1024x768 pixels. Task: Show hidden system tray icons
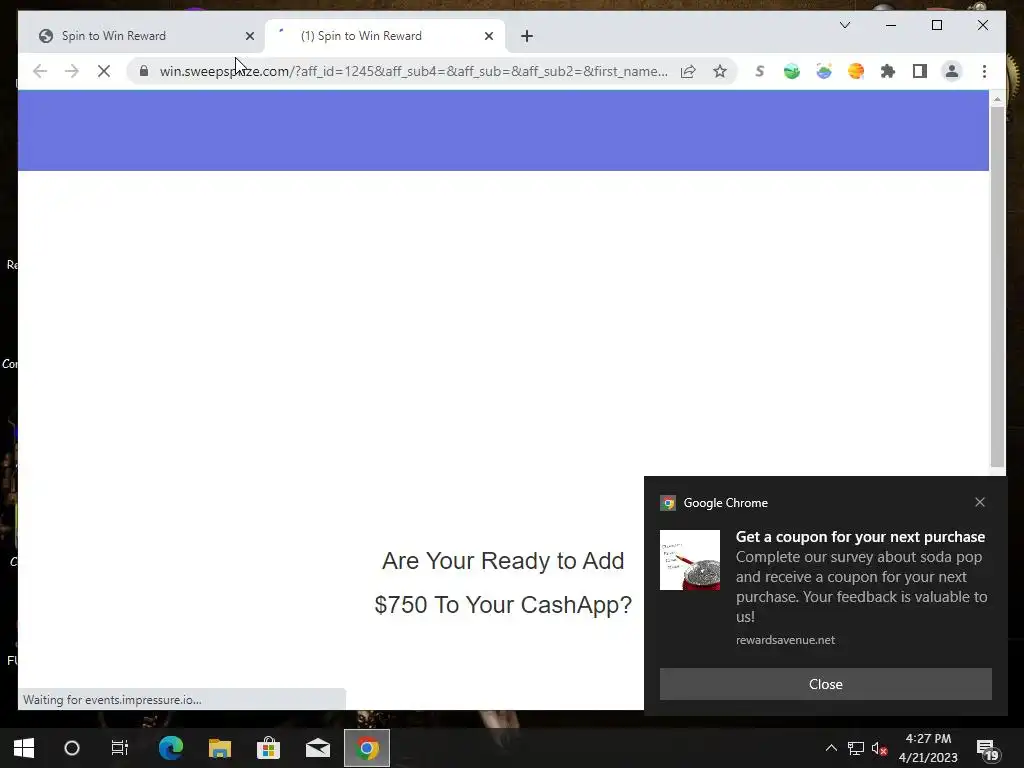coord(831,748)
